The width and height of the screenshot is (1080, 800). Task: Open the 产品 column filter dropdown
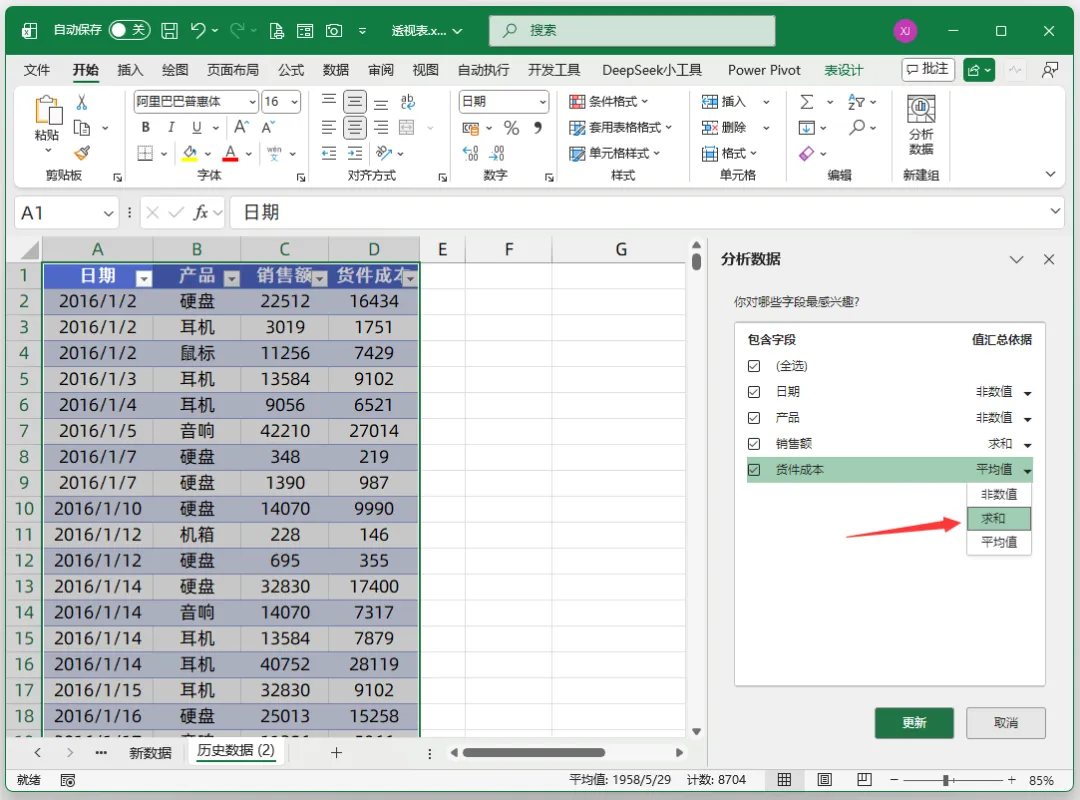232,278
